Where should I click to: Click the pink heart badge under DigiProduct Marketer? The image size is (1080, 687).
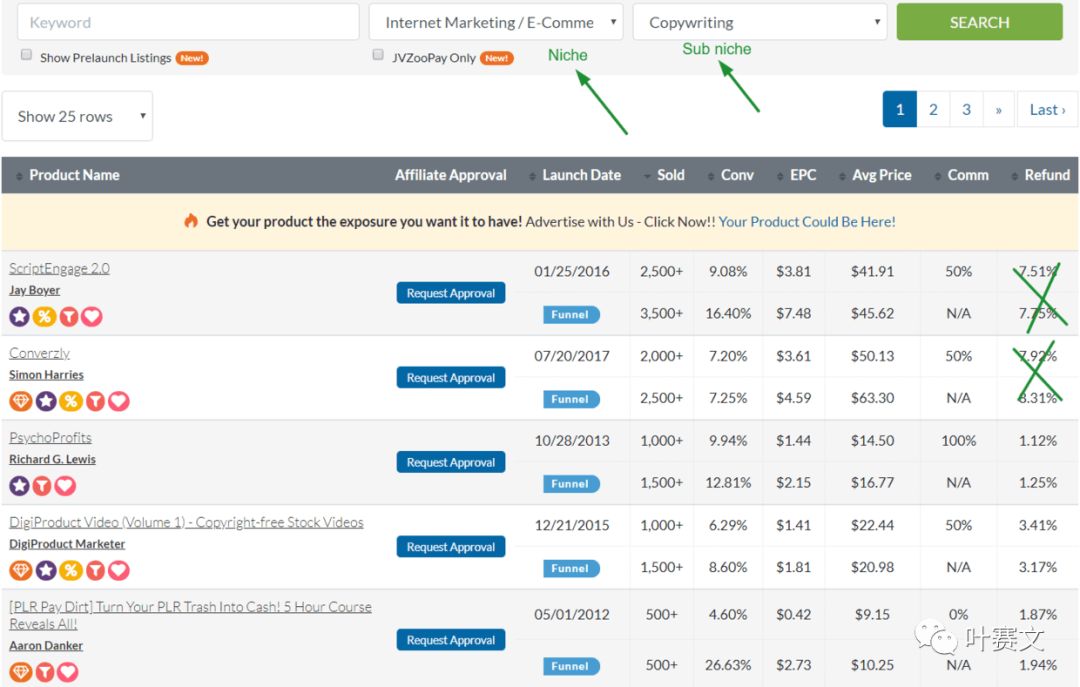click(118, 571)
